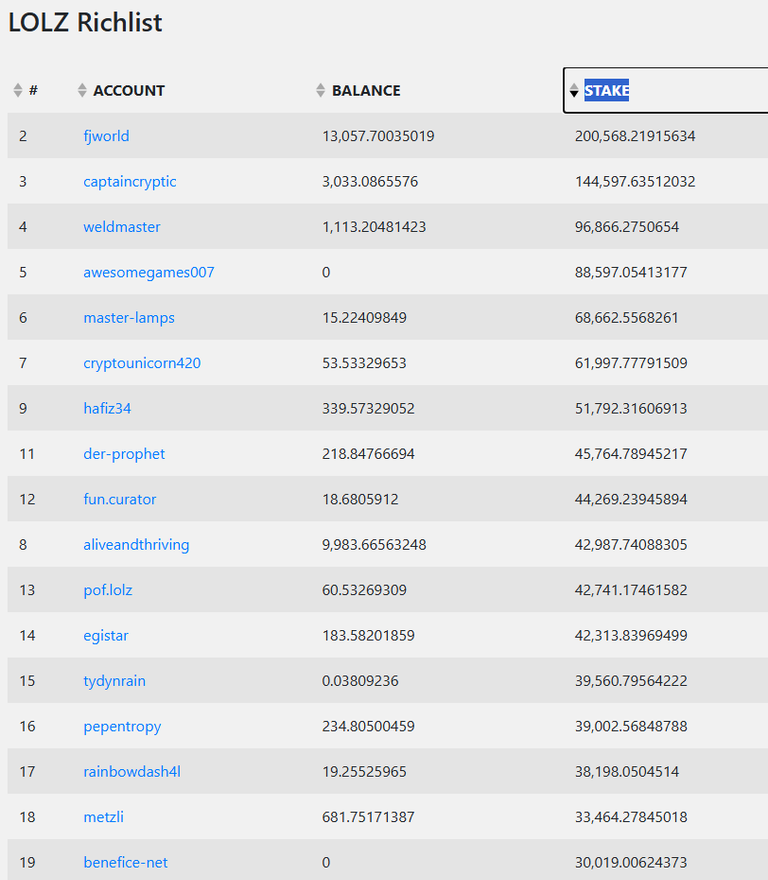Open aliveandthriving account link

136,544
